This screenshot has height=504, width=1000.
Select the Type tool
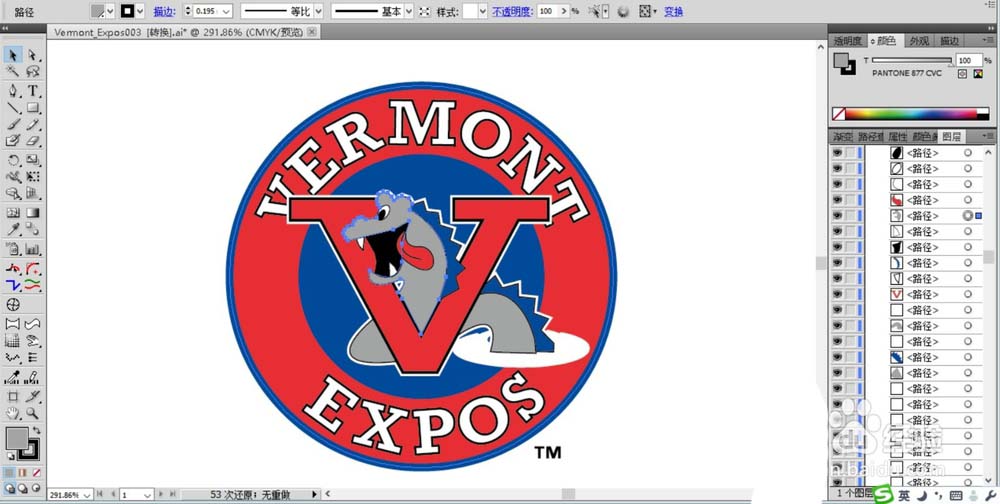pos(33,91)
